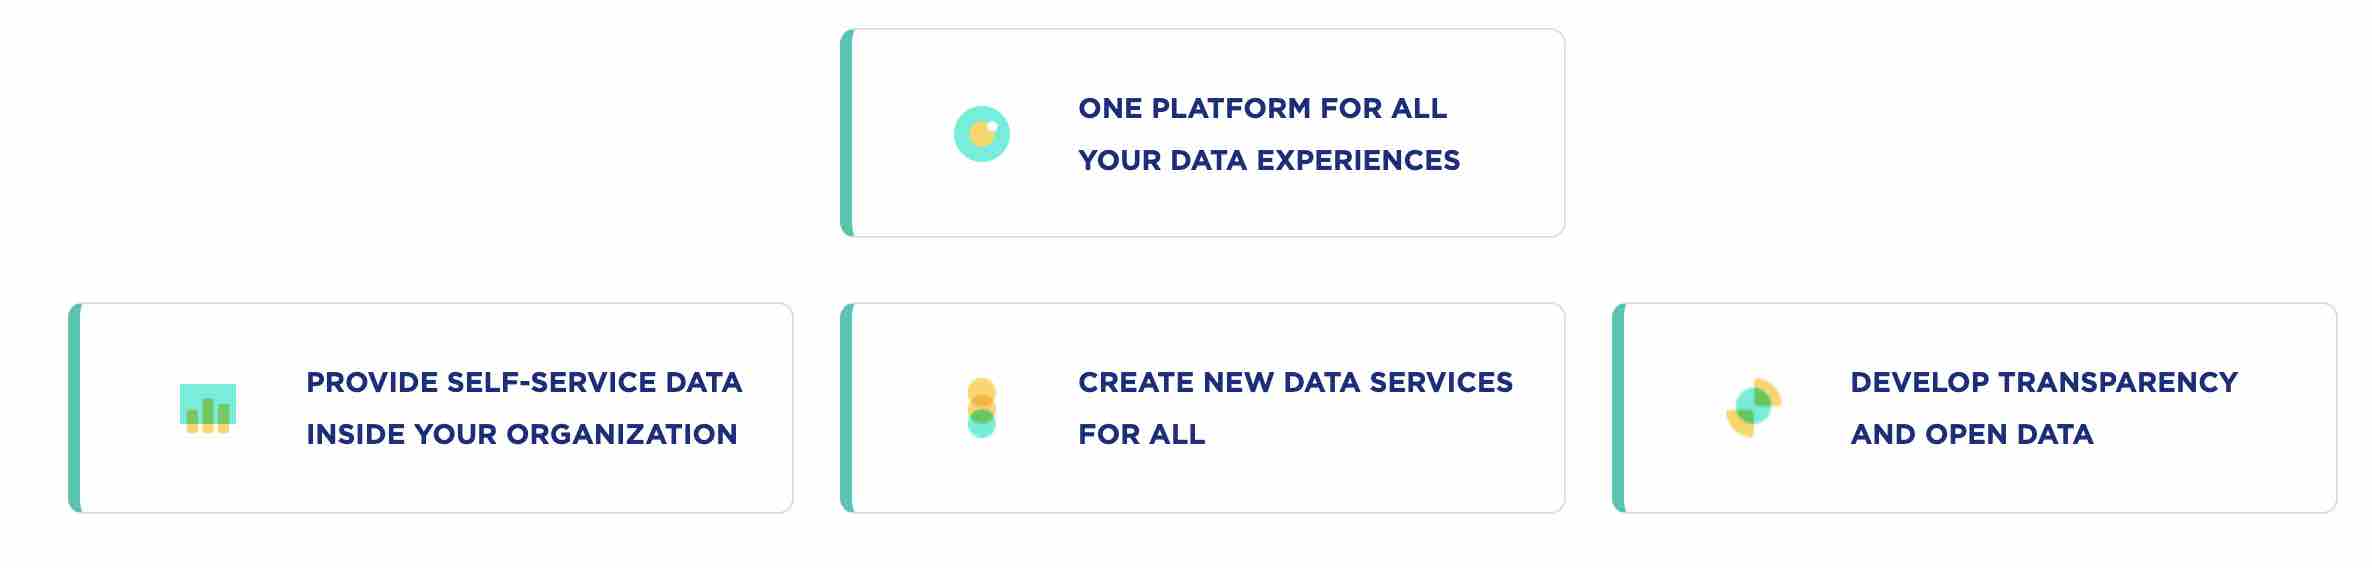Screen dimensions: 2372x568
Task: Click the bar chart icon for self-service data
Action: click(x=208, y=408)
